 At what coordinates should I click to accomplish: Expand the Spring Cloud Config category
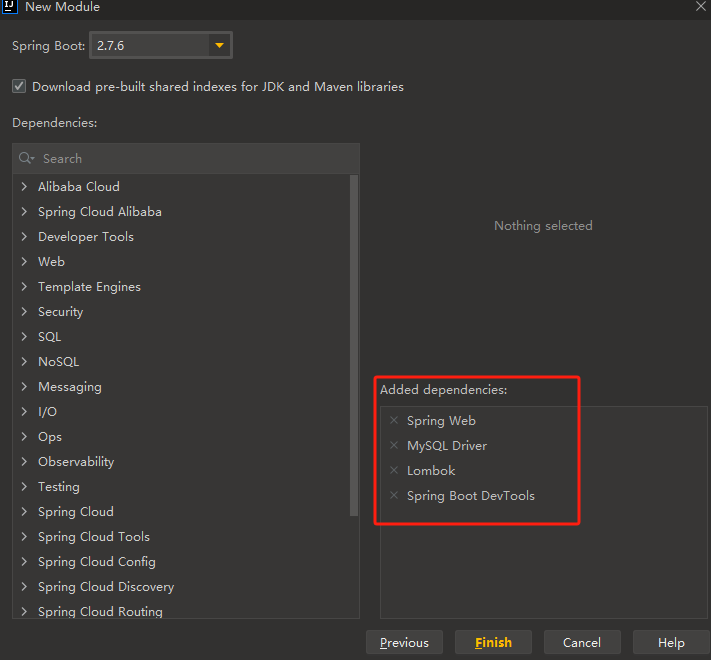click(24, 561)
